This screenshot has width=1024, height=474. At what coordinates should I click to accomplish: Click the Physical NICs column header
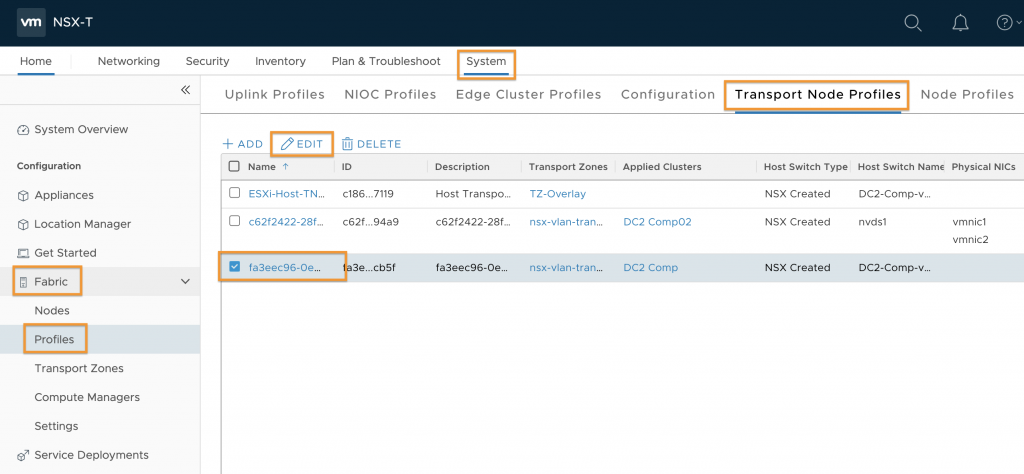pyautogui.click(x=984, y=166)
